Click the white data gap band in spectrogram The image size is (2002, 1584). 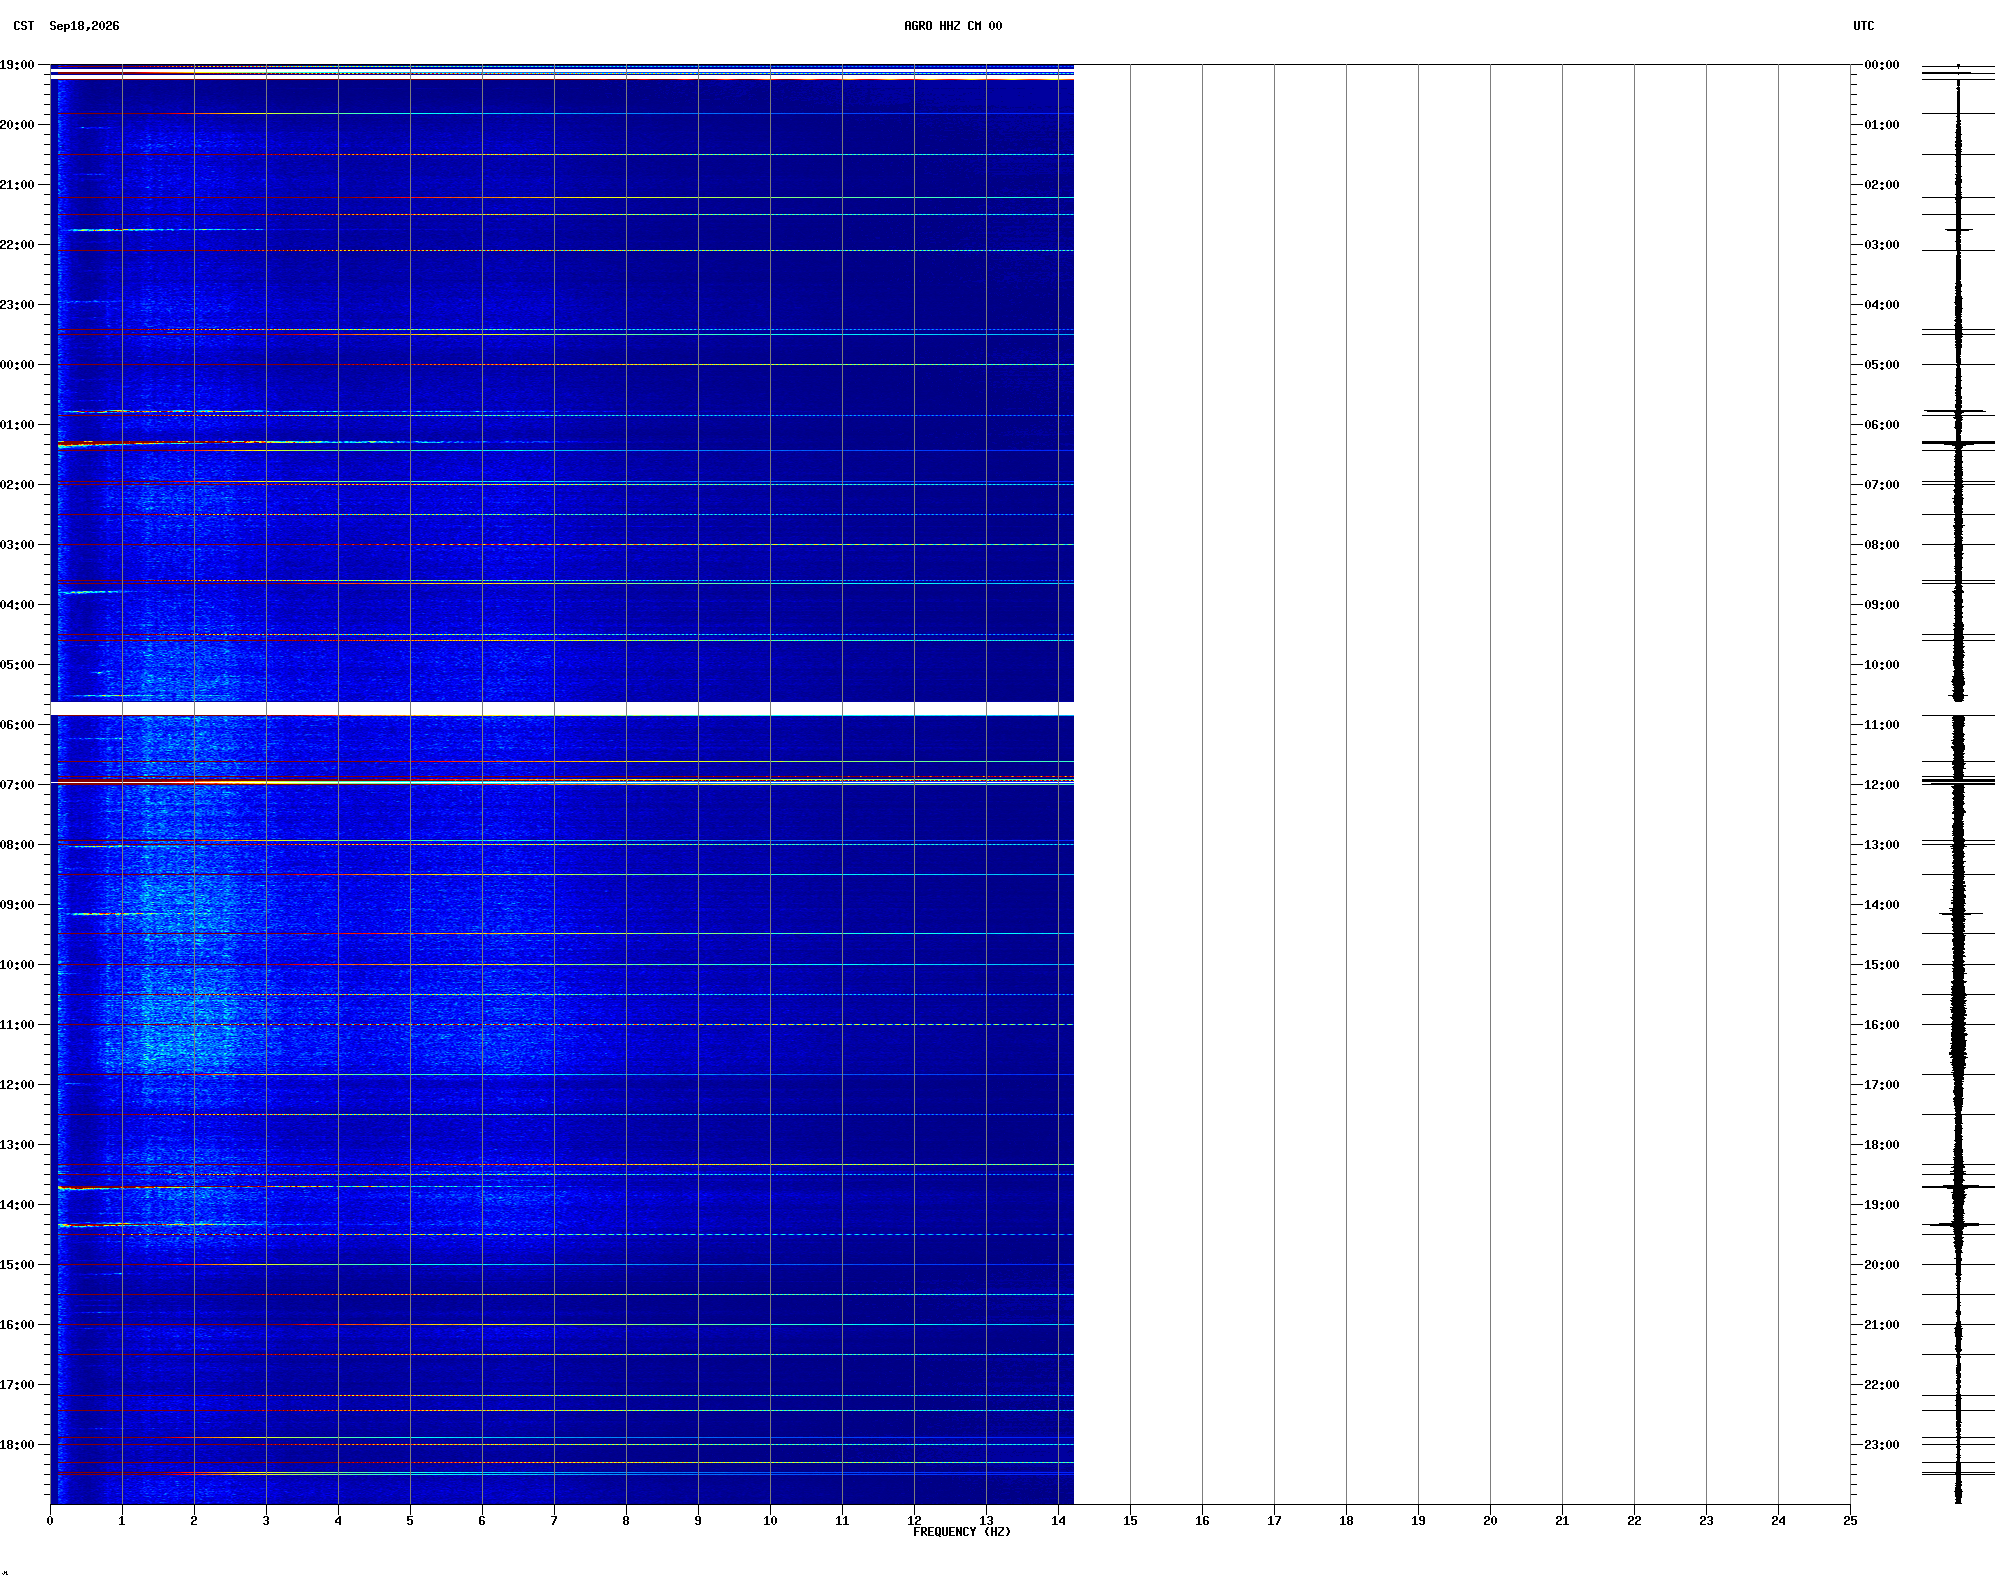(562, 709)
